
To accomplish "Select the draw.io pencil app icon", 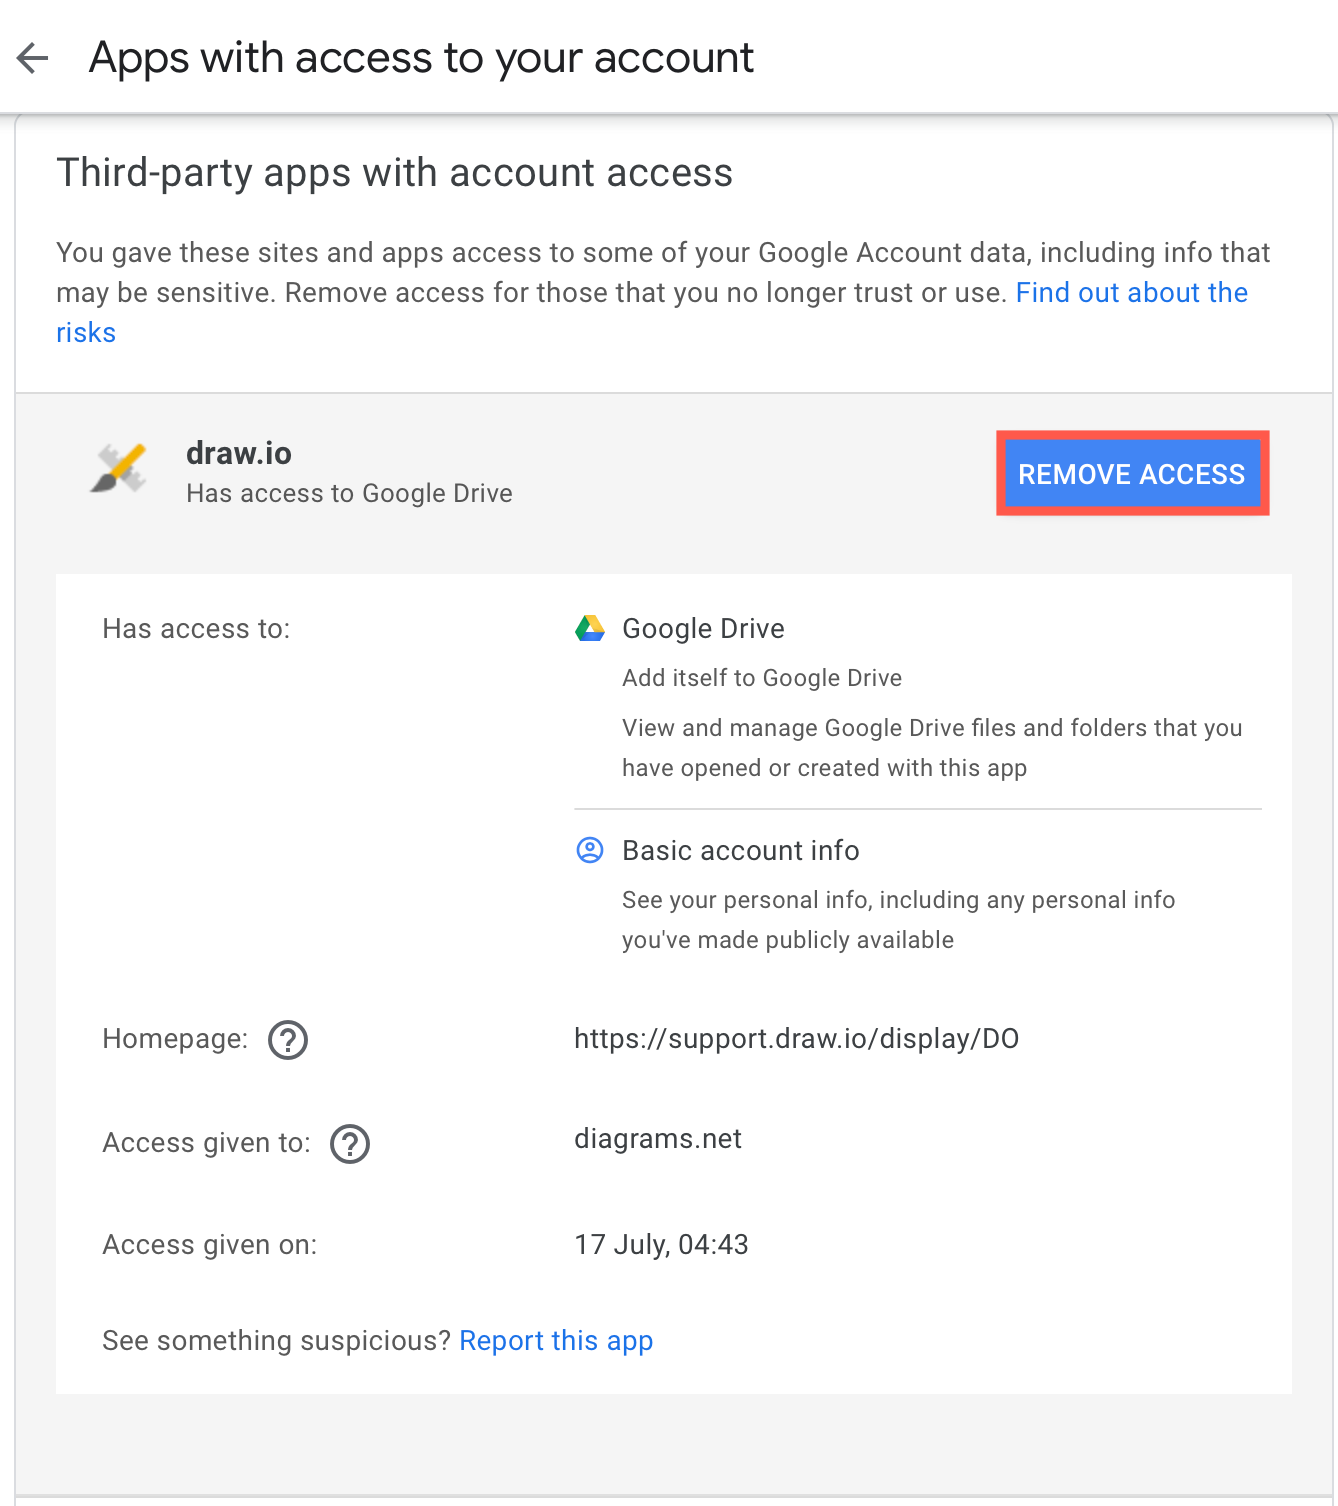I will pos(118,470).
